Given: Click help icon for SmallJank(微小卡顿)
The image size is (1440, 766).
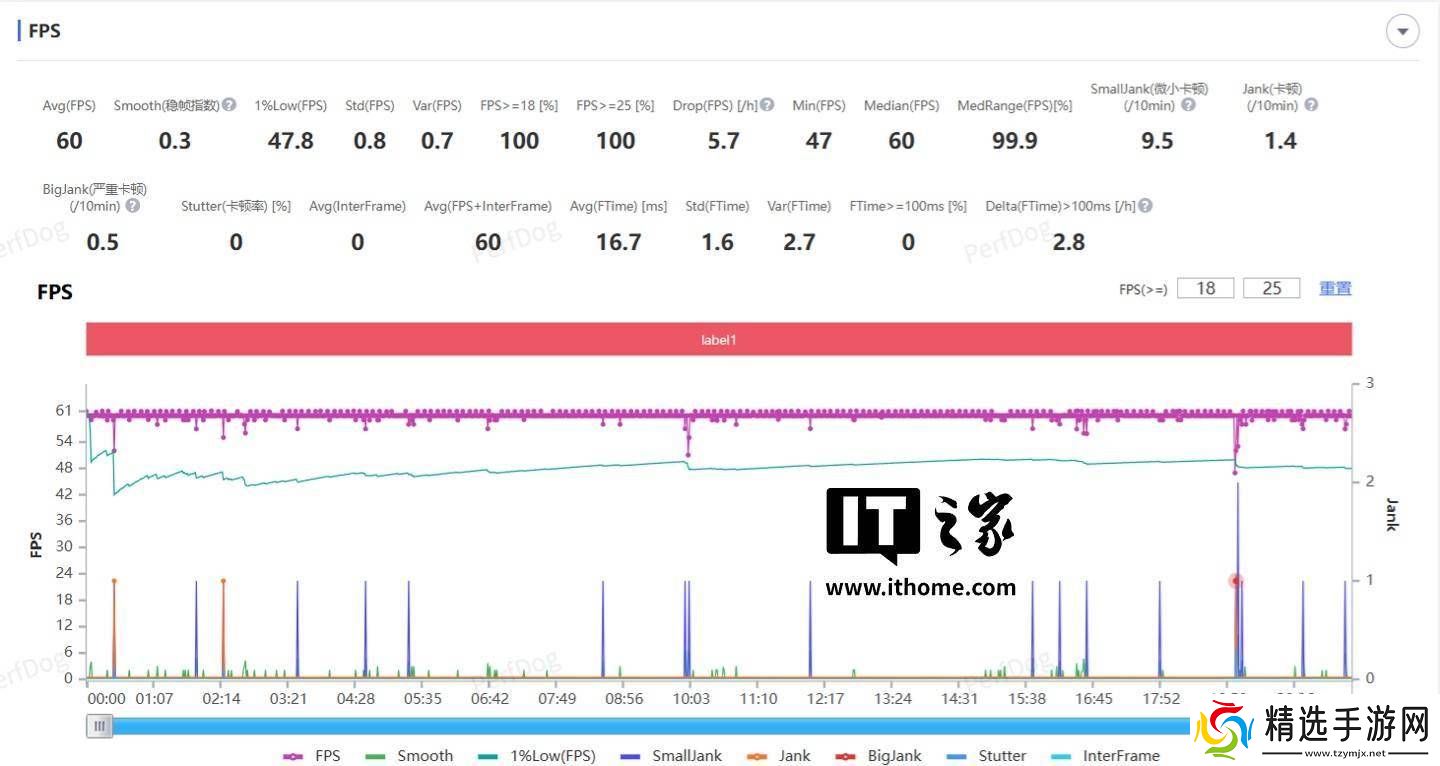Looking at the screenshot, I should pos(1188,105).
